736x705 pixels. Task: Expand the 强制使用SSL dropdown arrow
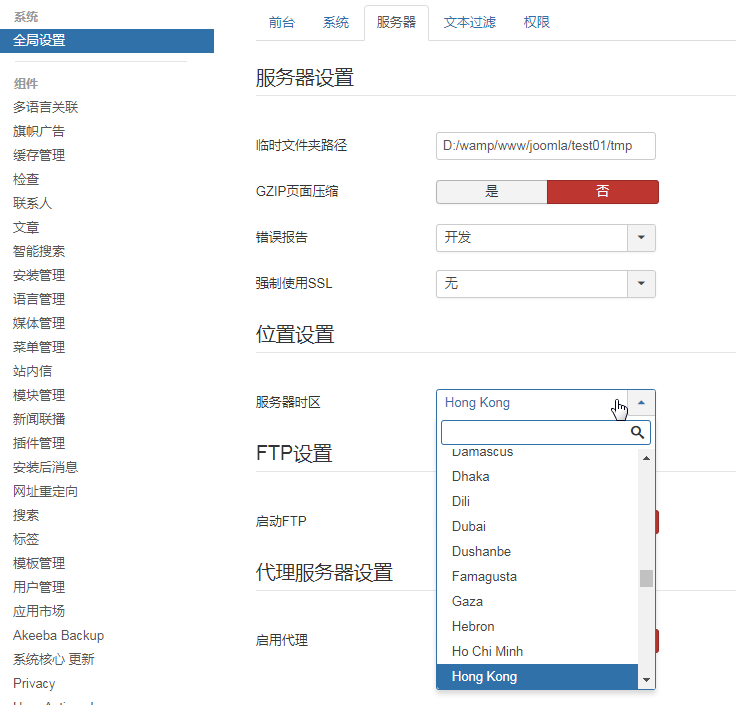coord(641,284)
